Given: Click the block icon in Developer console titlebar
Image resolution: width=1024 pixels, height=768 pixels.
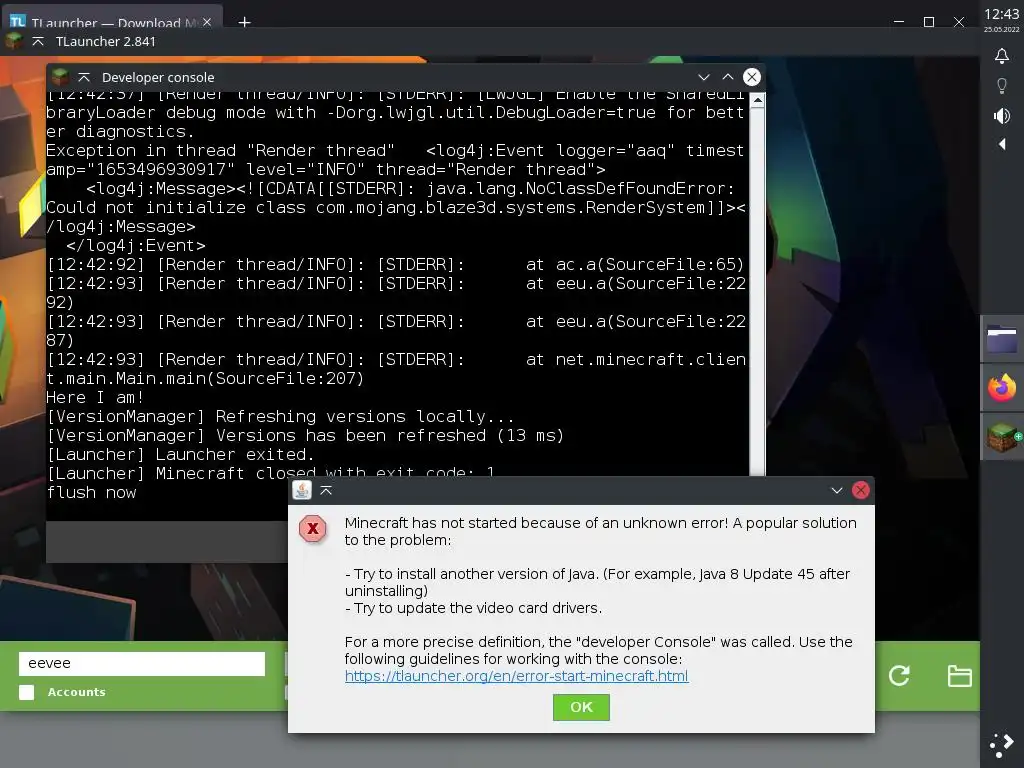Looking at the screenshot, I should (61, 77).
